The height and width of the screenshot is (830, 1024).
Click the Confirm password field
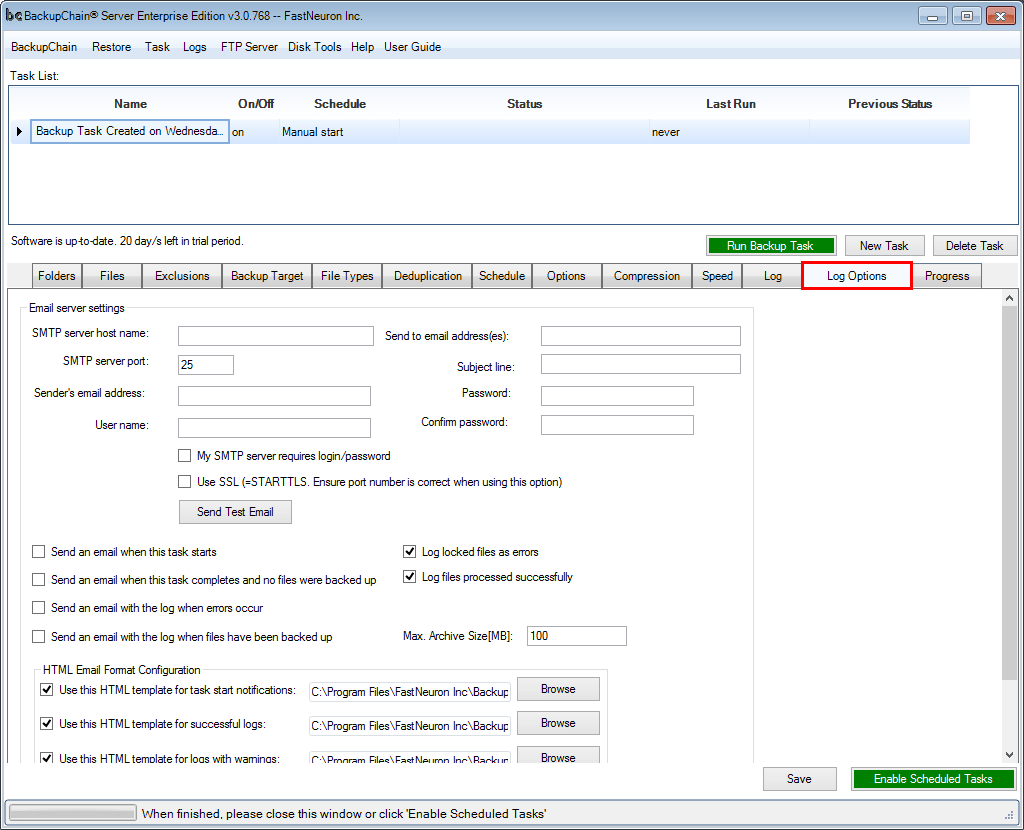617,425
